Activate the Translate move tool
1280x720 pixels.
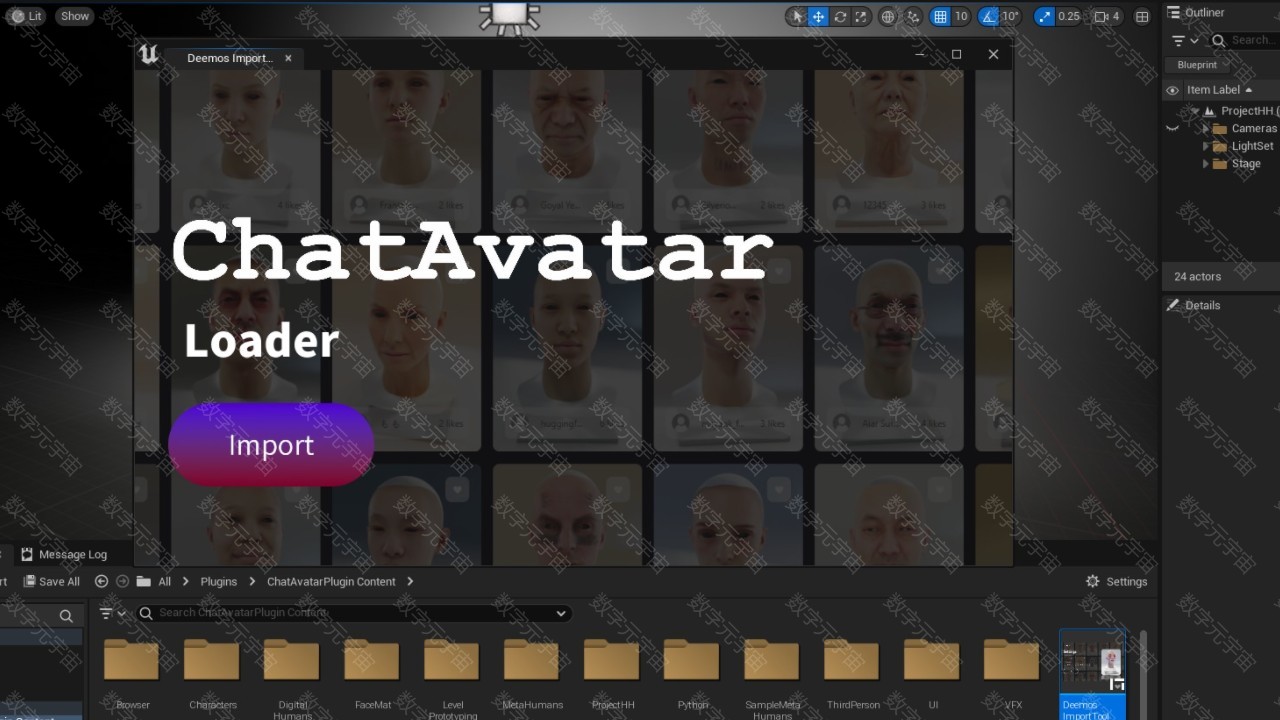pyautogui.click(x=818, y=16)
